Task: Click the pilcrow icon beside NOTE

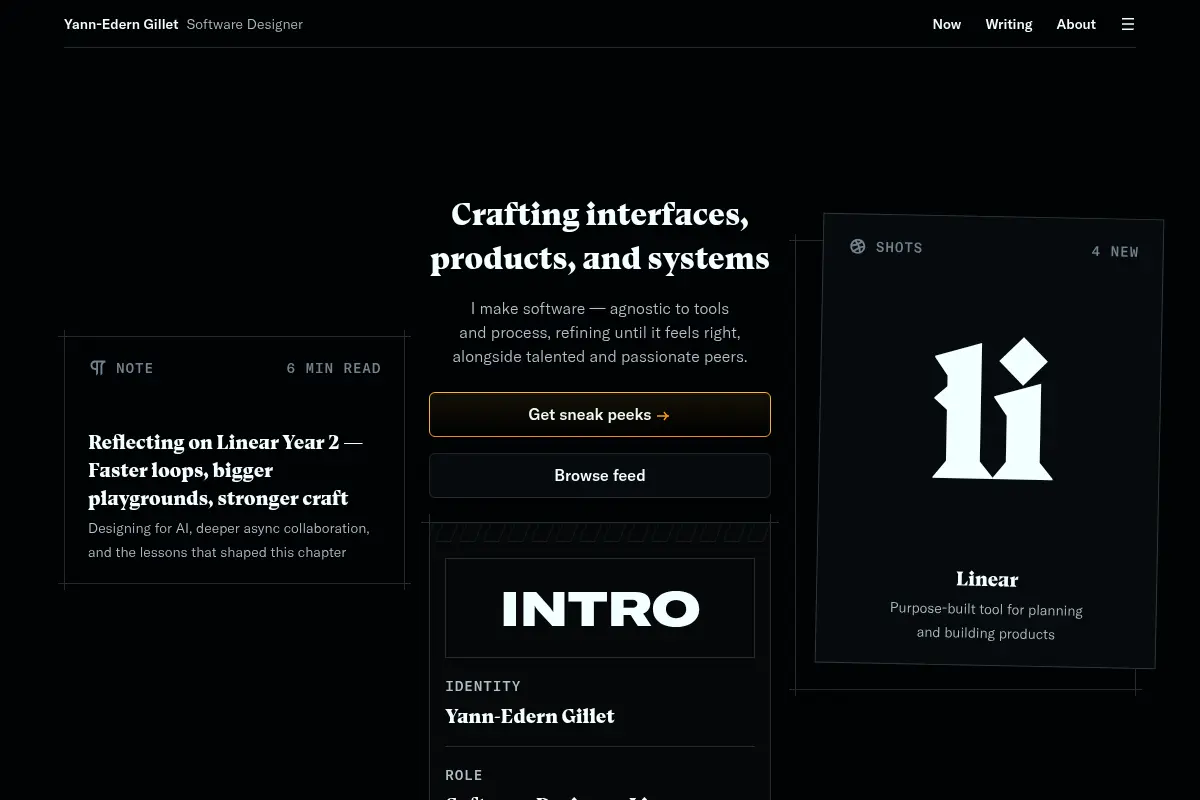Action: pos(98,368)
